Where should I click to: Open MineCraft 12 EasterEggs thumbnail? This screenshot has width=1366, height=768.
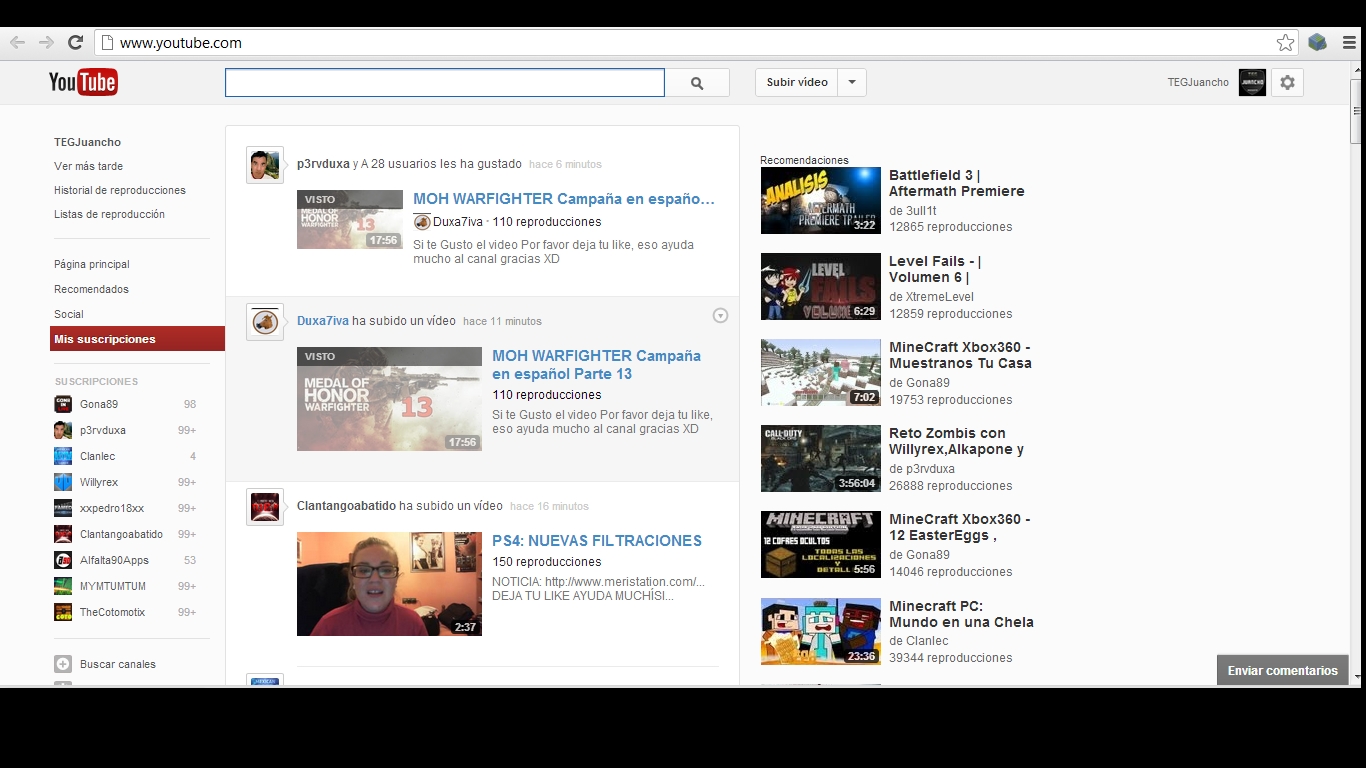821,544
